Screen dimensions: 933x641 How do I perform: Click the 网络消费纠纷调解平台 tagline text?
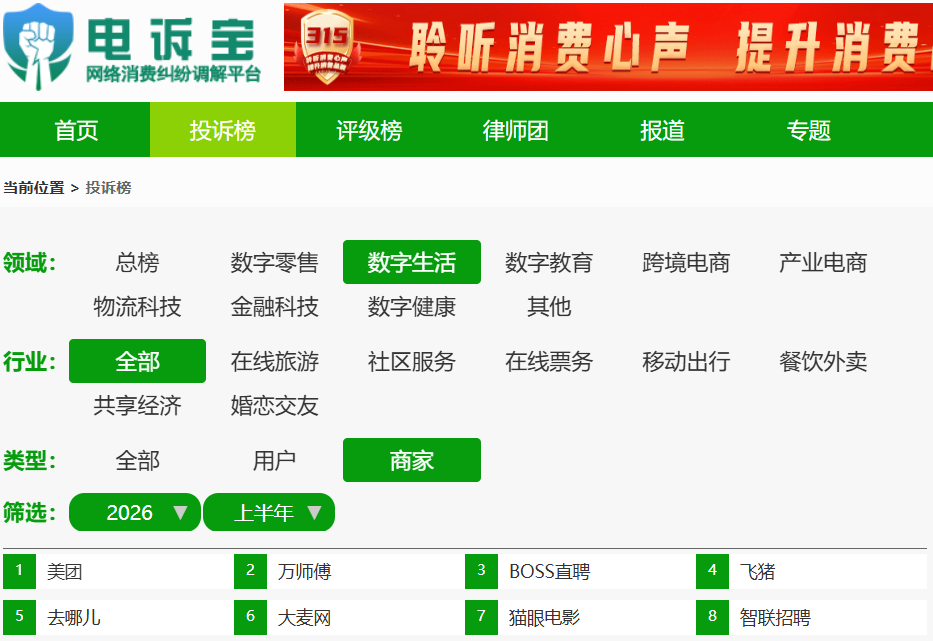pos(173,74)
